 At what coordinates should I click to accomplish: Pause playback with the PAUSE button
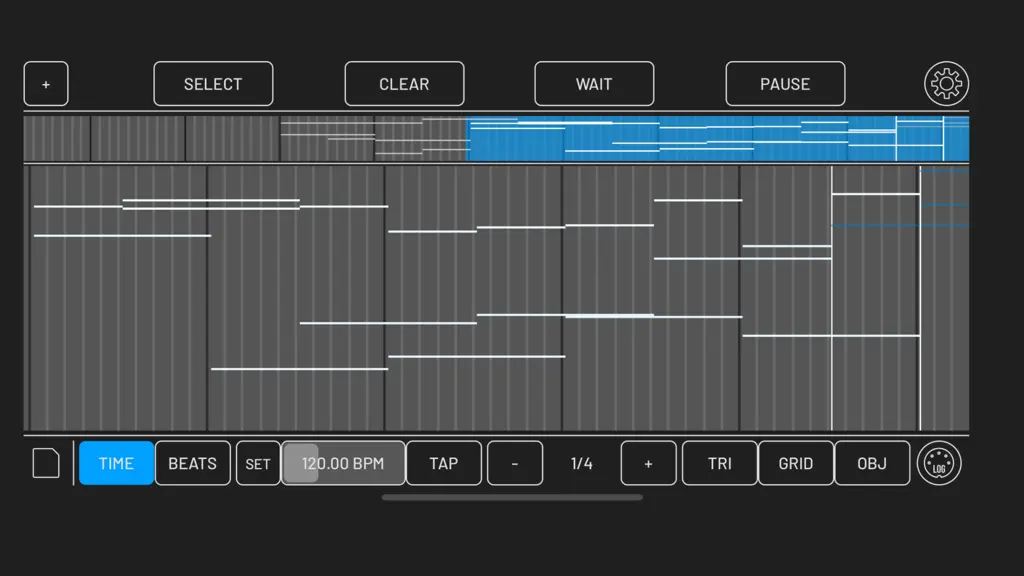coord(785,84)
